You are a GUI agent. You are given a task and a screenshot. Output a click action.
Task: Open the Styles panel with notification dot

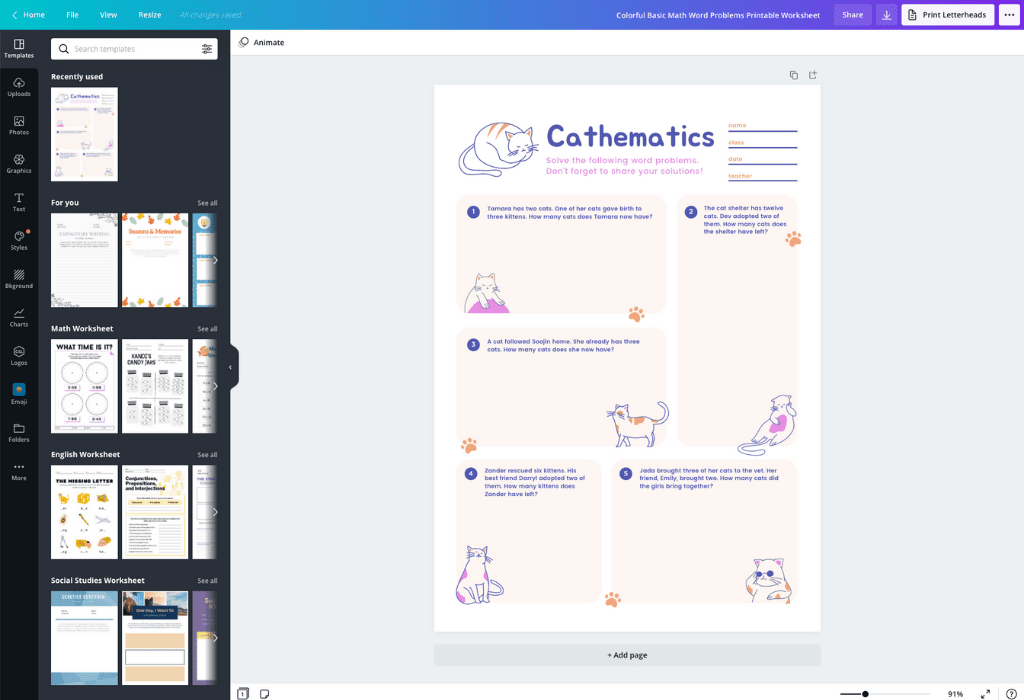(x=19, y=239)
